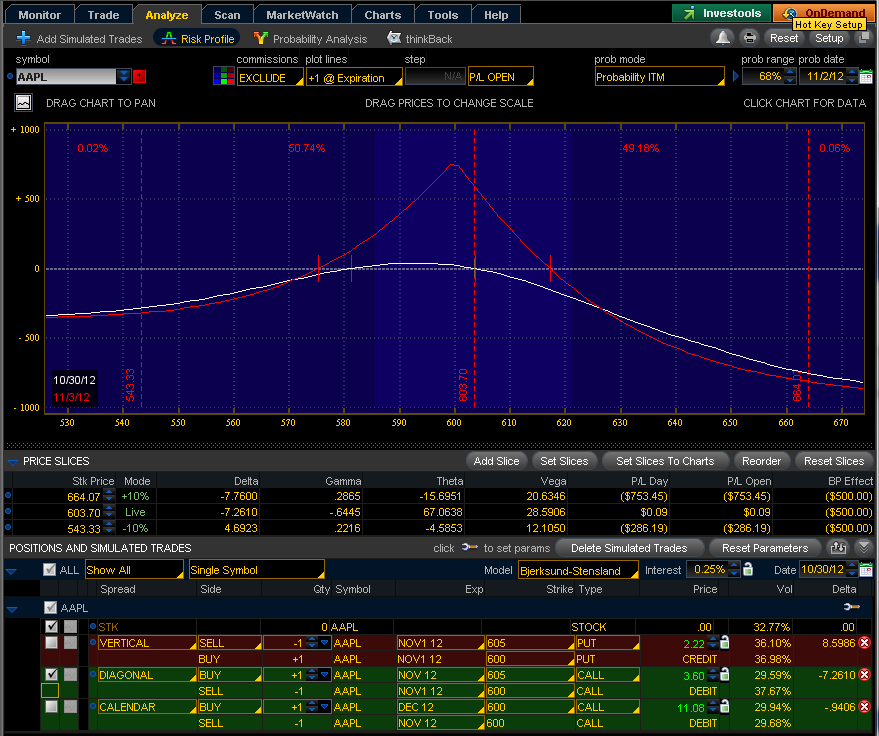Open prob date calendar icon

click(x=866, y=76)
